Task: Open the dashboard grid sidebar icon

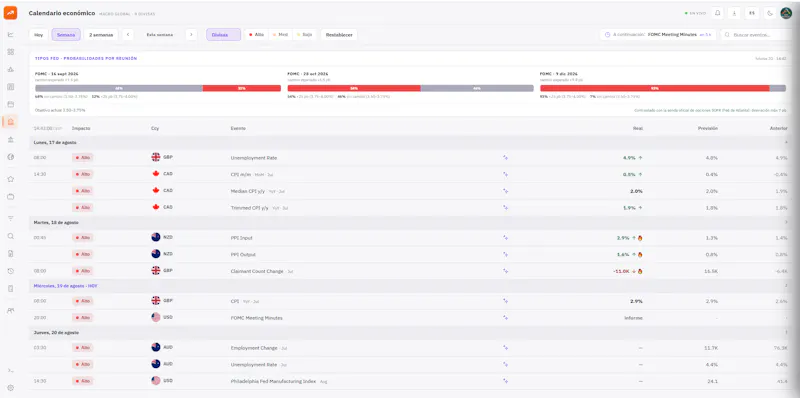Action: 10,52
